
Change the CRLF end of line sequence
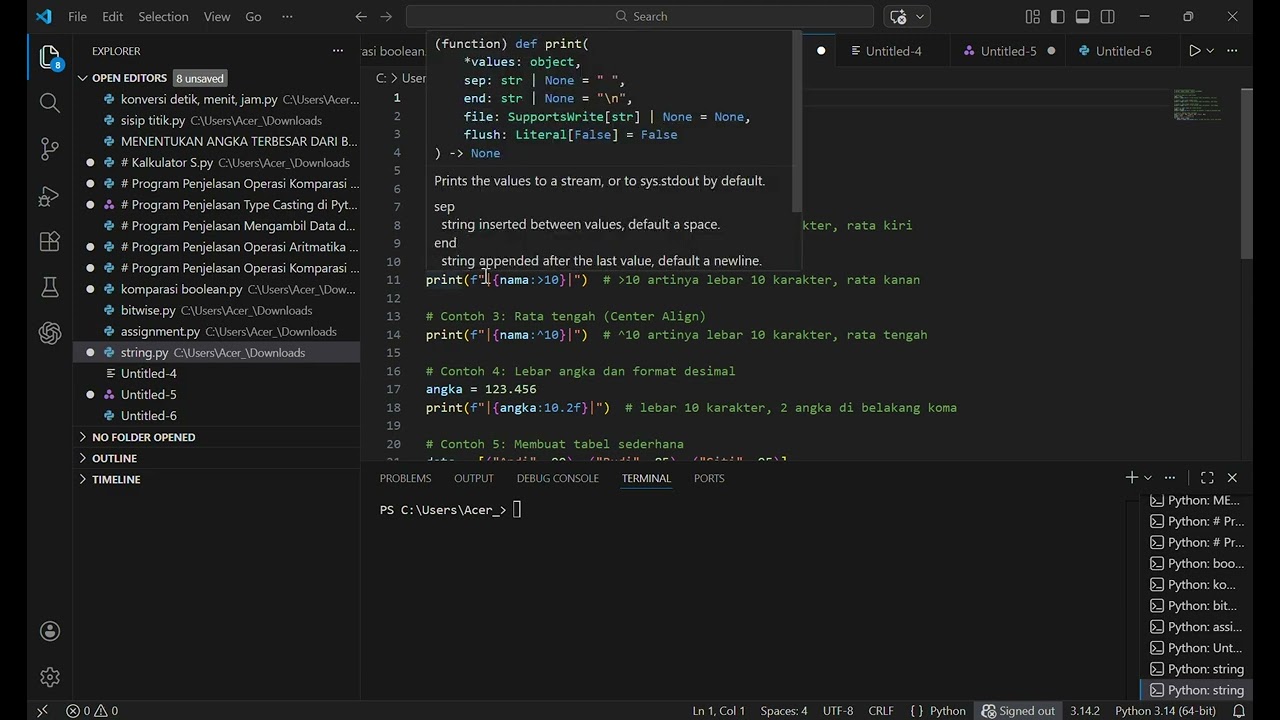(x=881, y=711)
